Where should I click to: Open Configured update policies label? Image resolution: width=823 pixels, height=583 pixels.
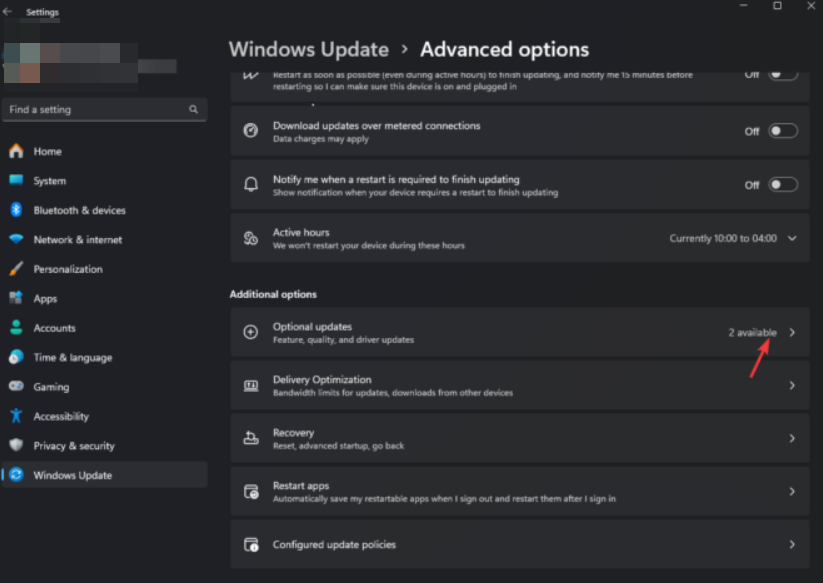(334, 545)
